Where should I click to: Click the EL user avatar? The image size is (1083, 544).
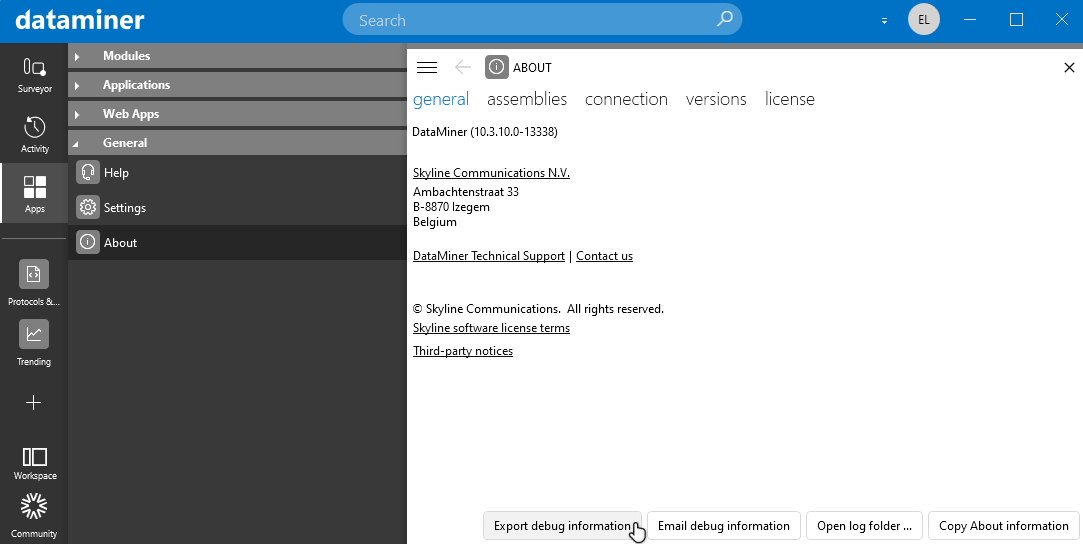(923, 19)
